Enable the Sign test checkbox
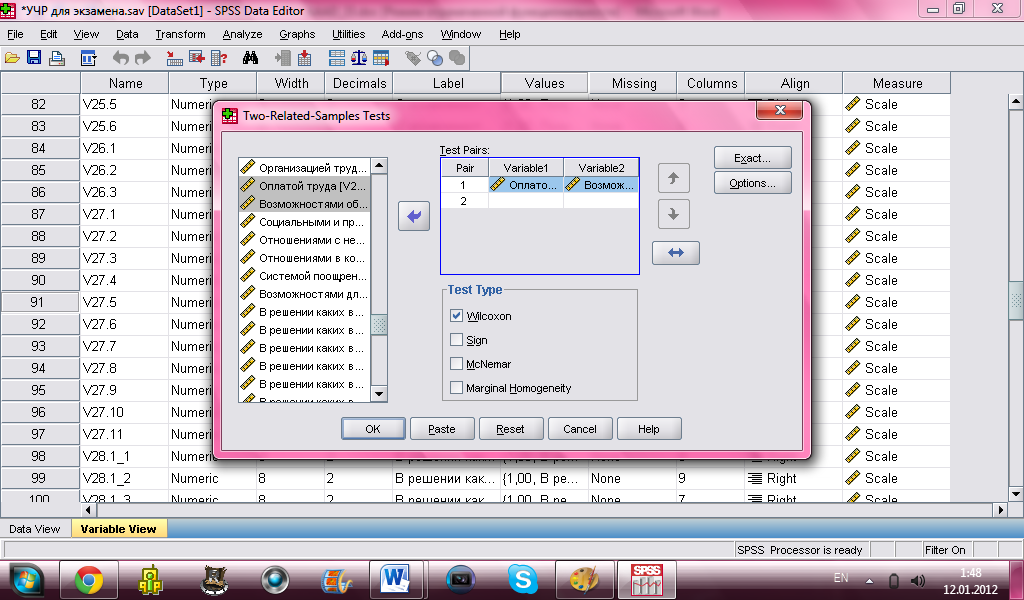Viewport: 1024px width, 600px height. coord(456,339)
